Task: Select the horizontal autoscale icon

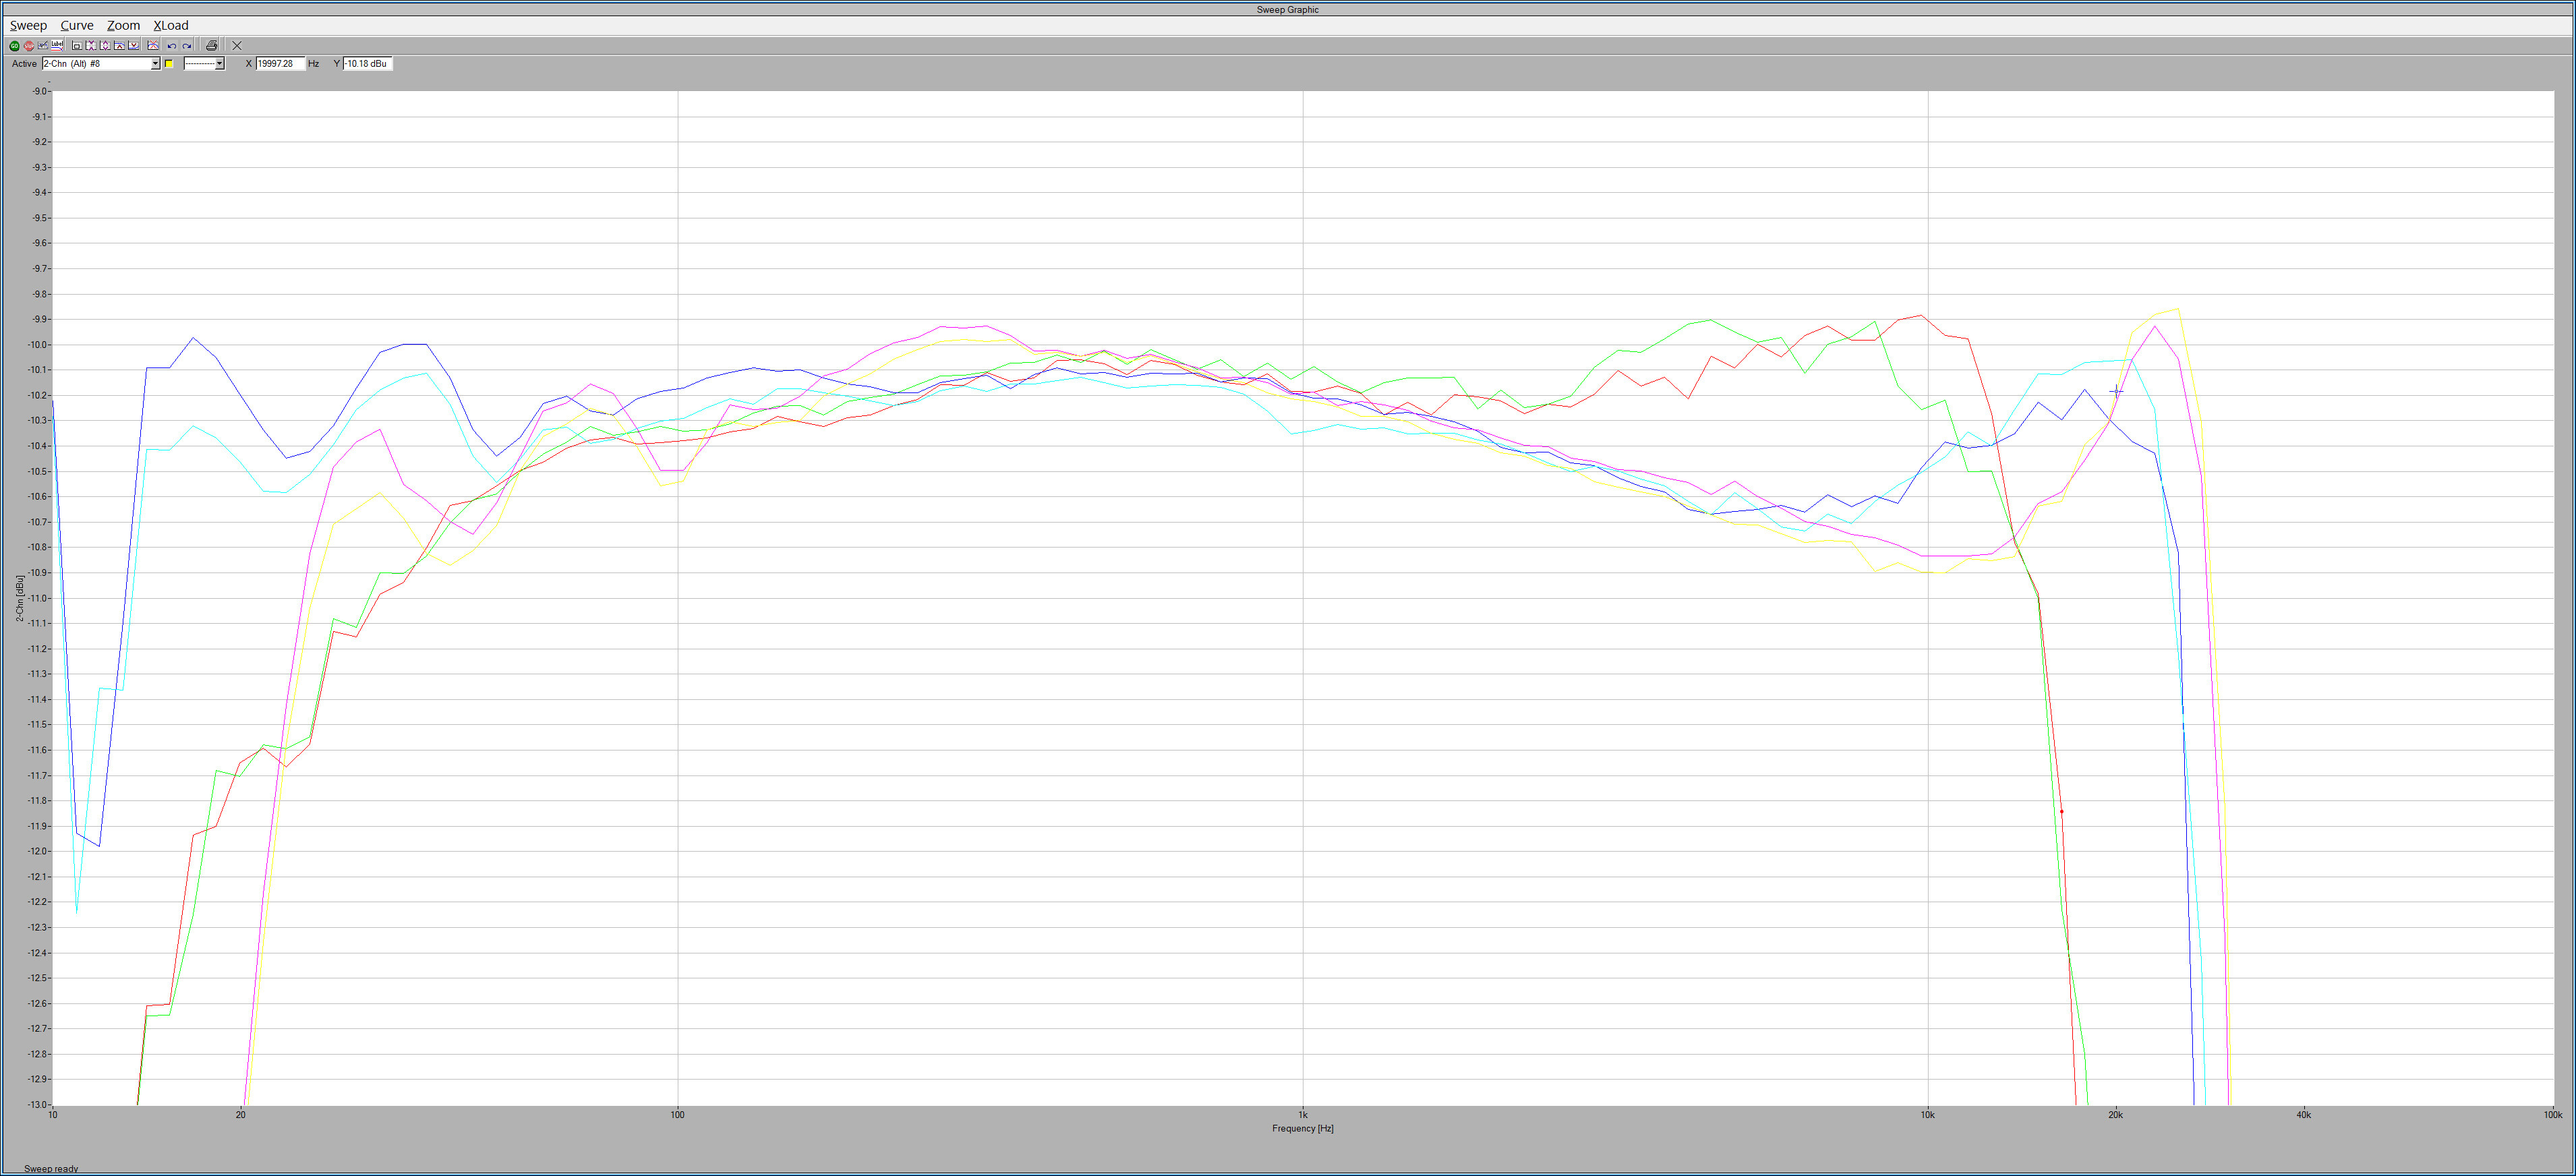Action: pos(91,46)
